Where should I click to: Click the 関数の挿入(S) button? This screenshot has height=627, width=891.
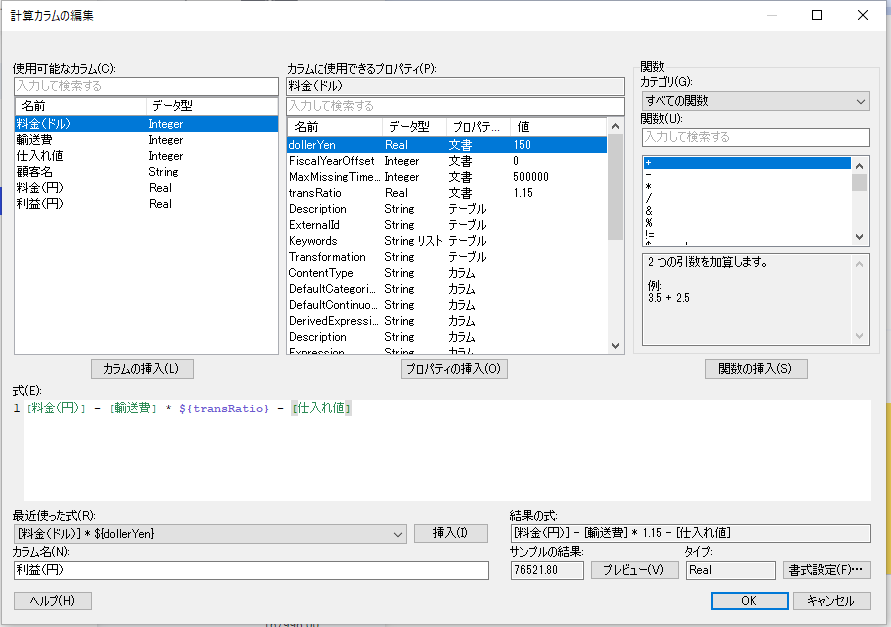[x=756, y=369]
